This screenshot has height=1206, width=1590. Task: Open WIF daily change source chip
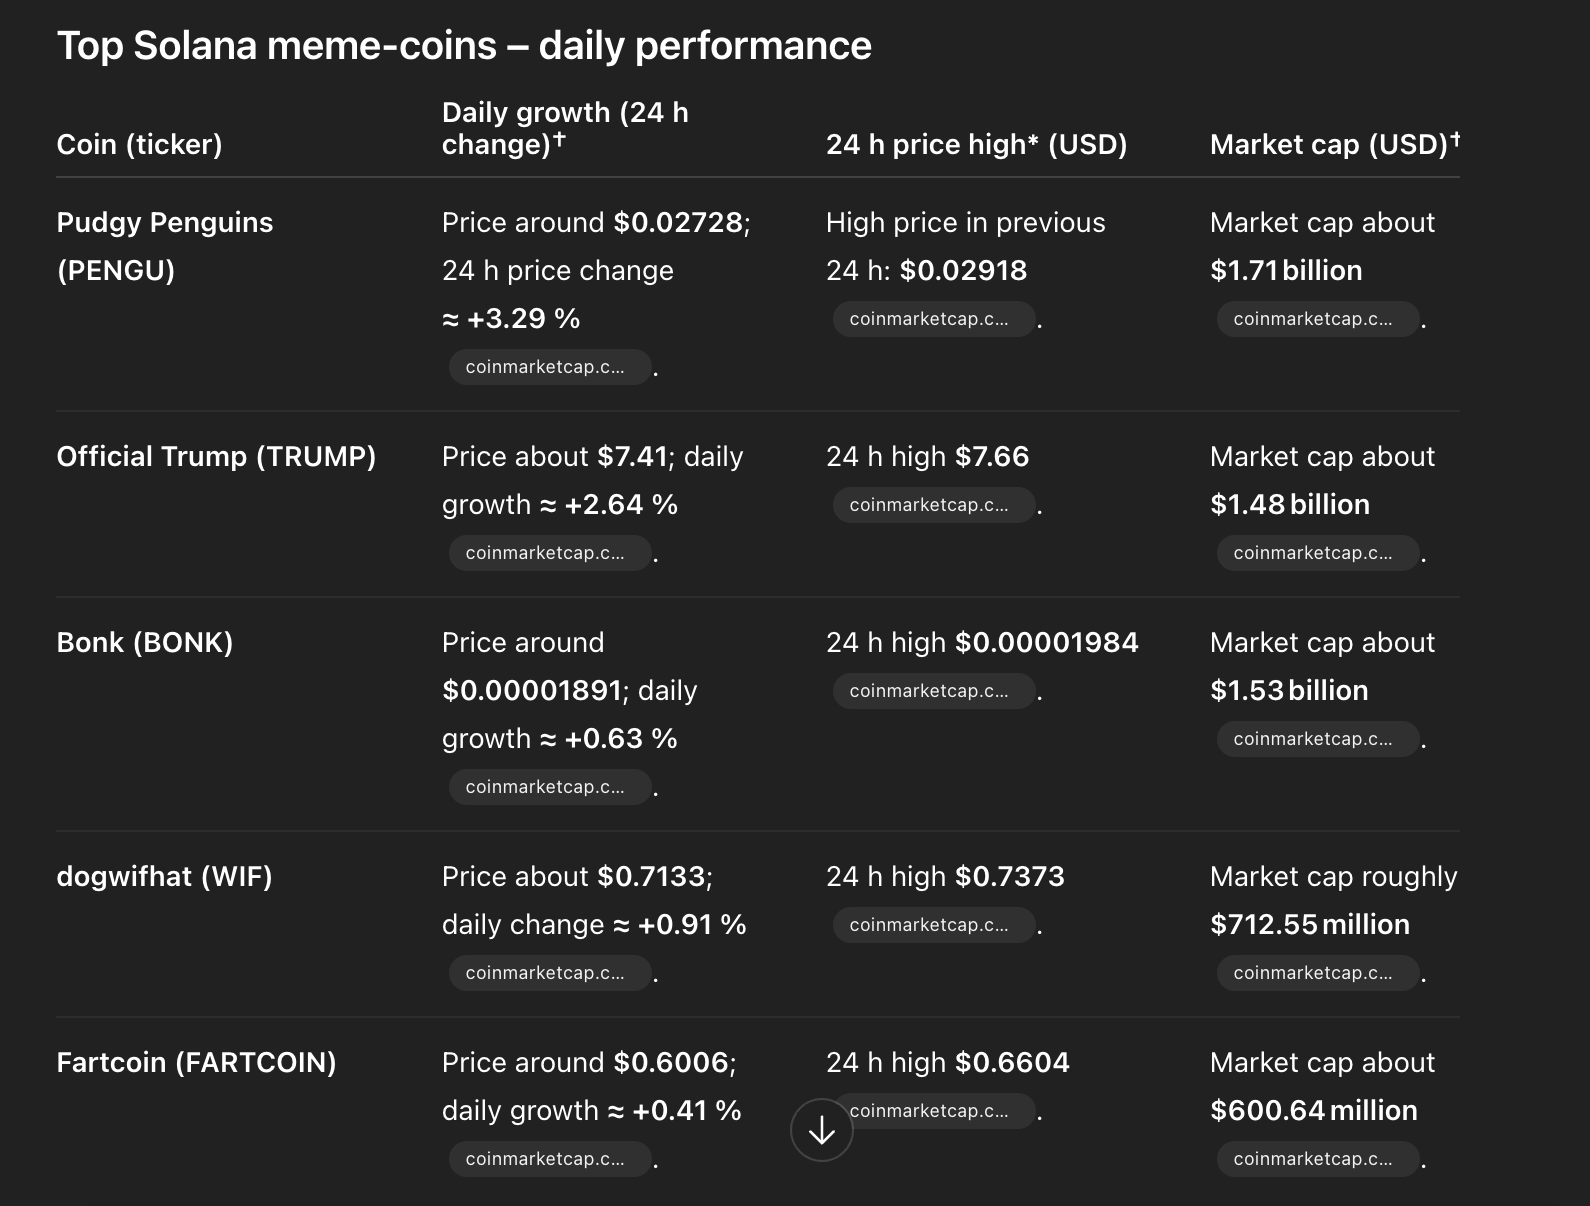click(x=549, y=973)
